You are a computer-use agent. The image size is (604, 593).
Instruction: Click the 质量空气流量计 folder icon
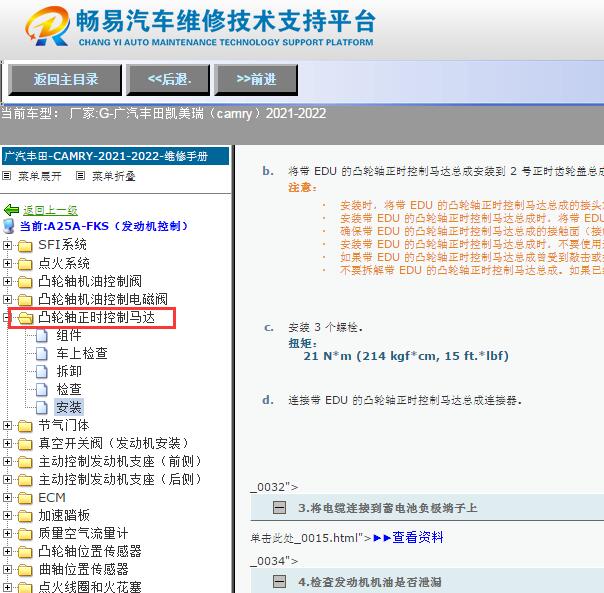coord(25,534)
